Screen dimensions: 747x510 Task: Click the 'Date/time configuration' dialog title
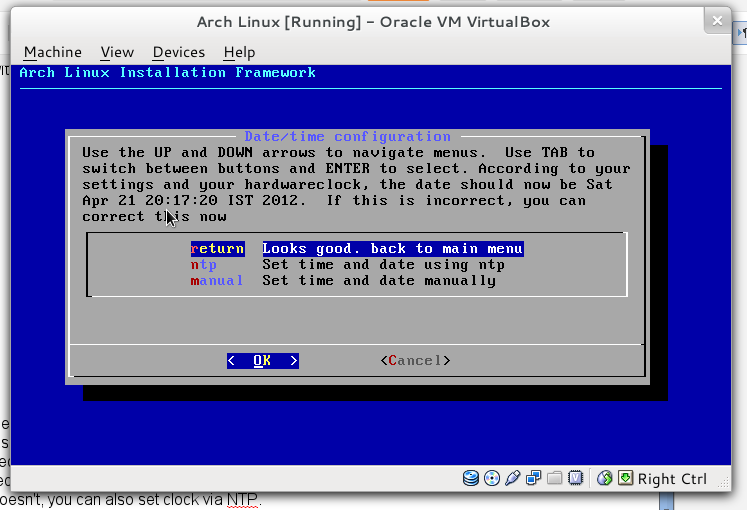click(348, 137)
